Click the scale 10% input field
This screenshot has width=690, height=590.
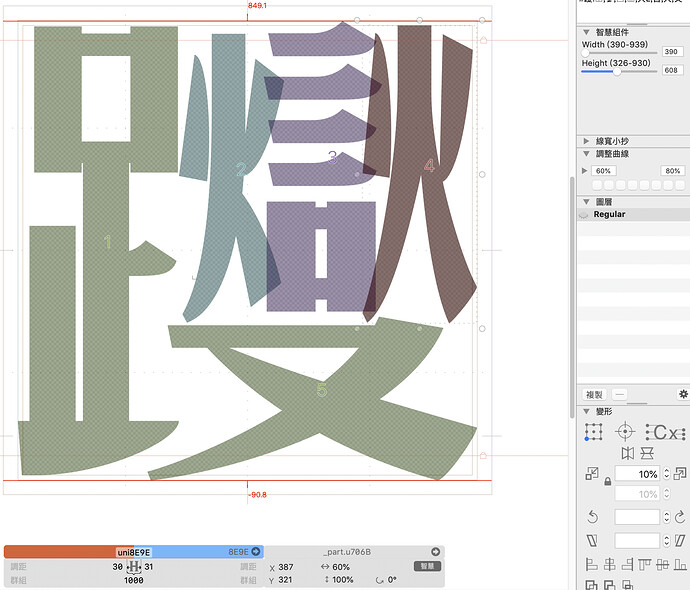[638, 474]
